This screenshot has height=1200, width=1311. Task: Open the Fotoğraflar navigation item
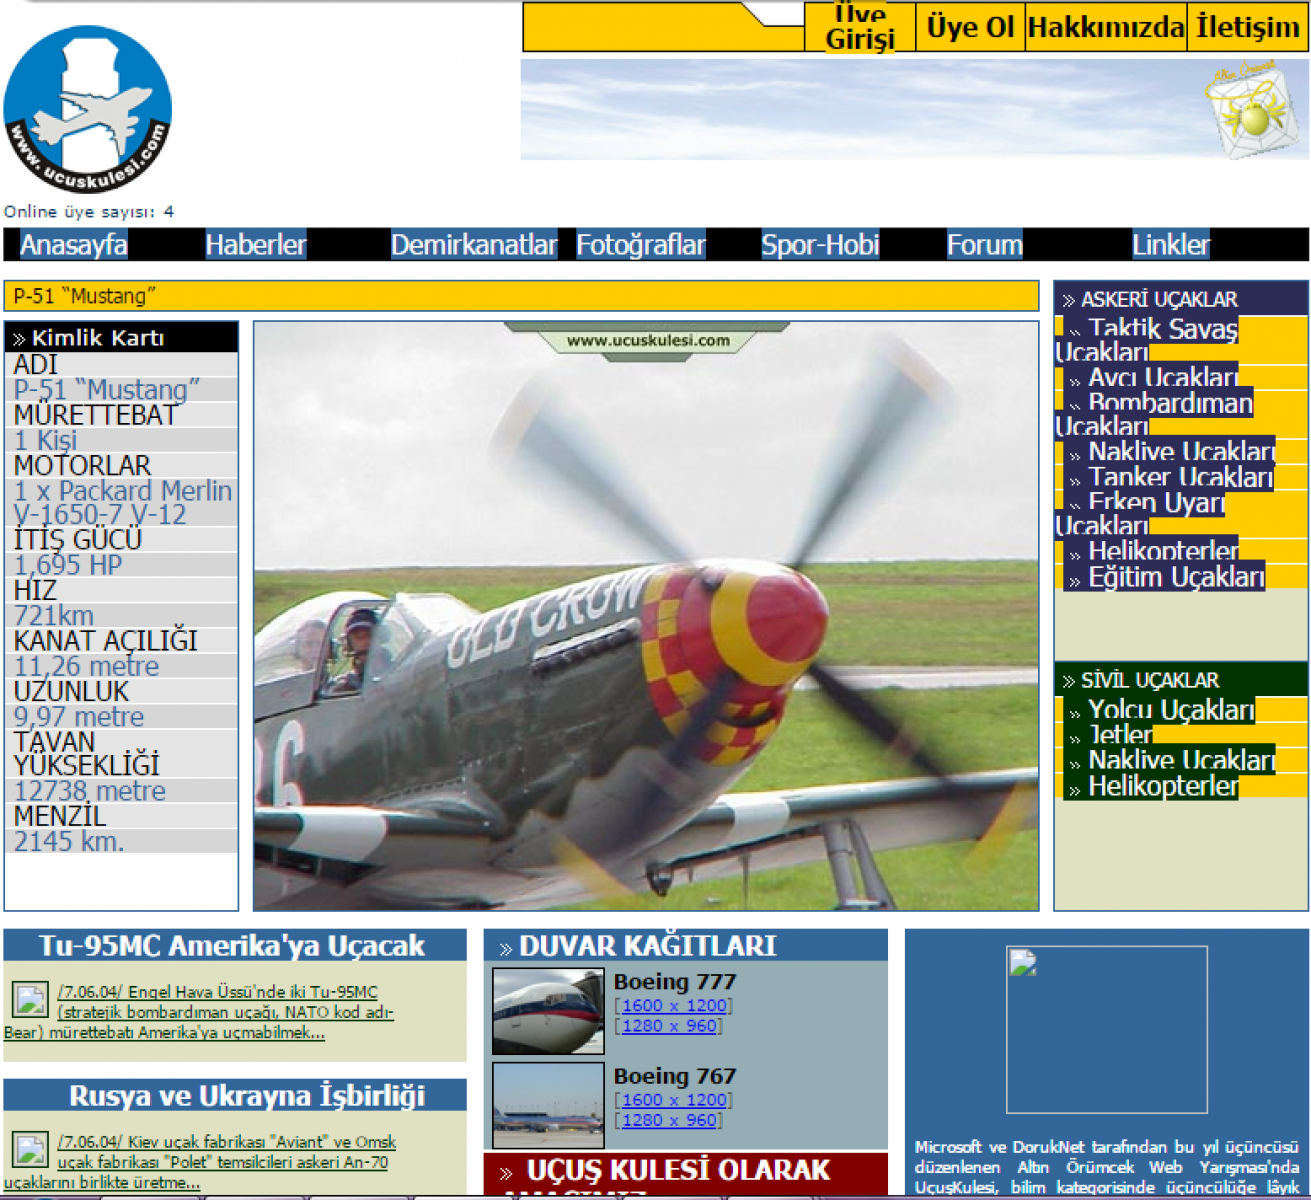point(641,245)
